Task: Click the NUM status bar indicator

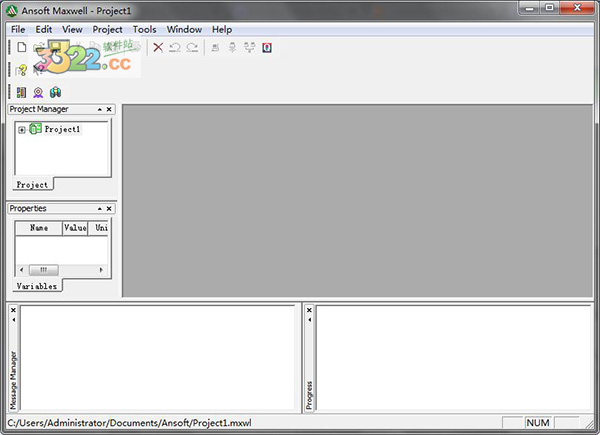Action: pos(538,423)
